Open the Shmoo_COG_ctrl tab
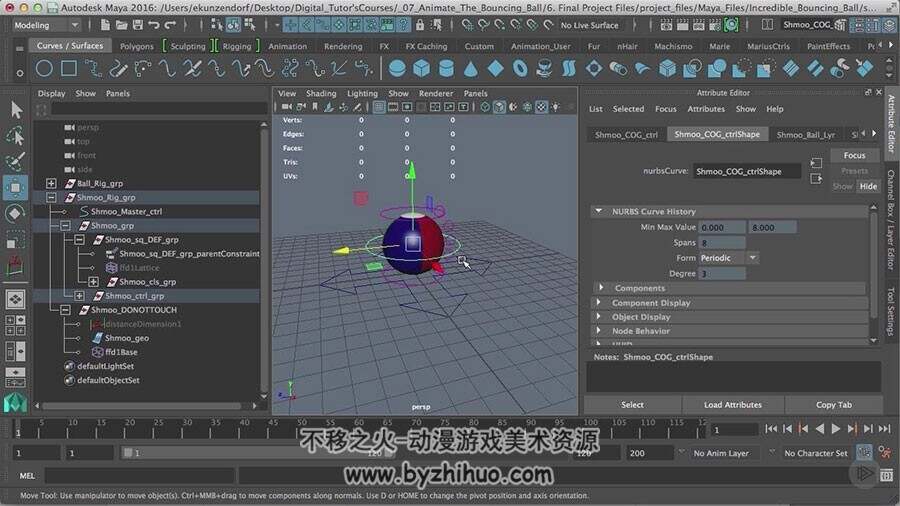 coord(626,135)
